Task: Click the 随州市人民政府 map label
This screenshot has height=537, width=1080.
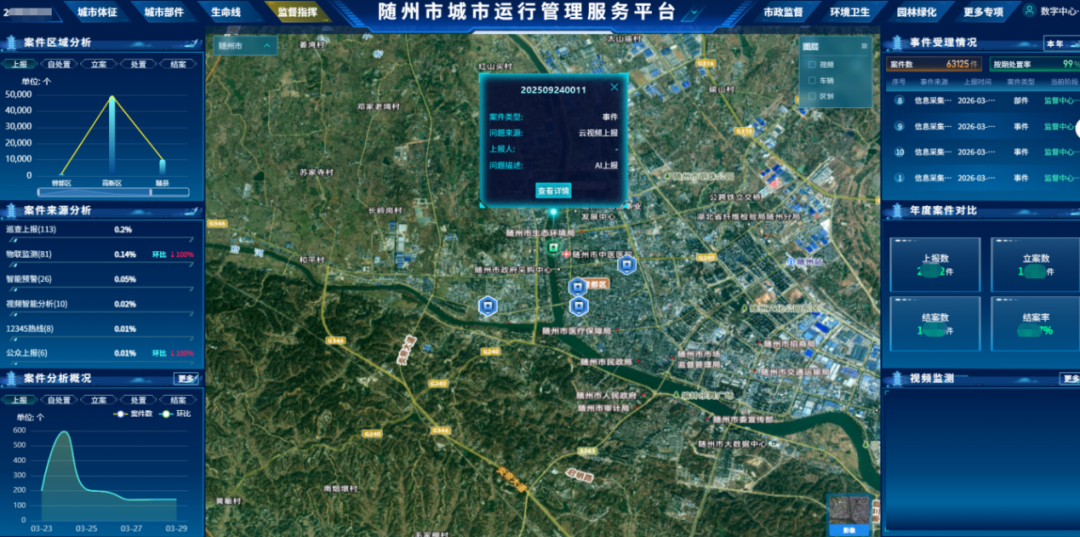Action: point(608,395)
